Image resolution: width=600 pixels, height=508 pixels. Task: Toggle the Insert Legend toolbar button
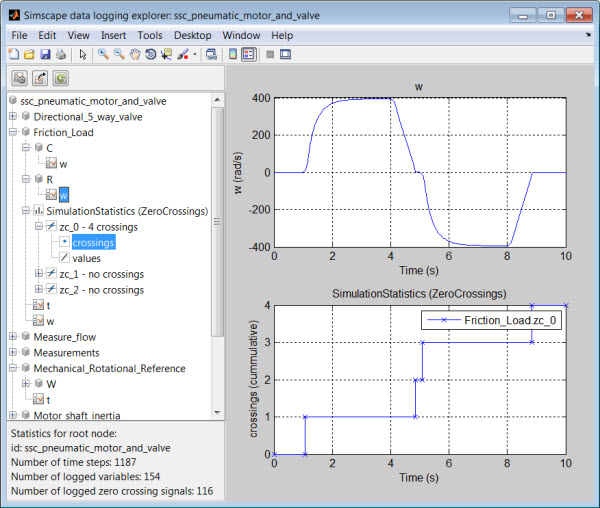(x=249, y=54)
